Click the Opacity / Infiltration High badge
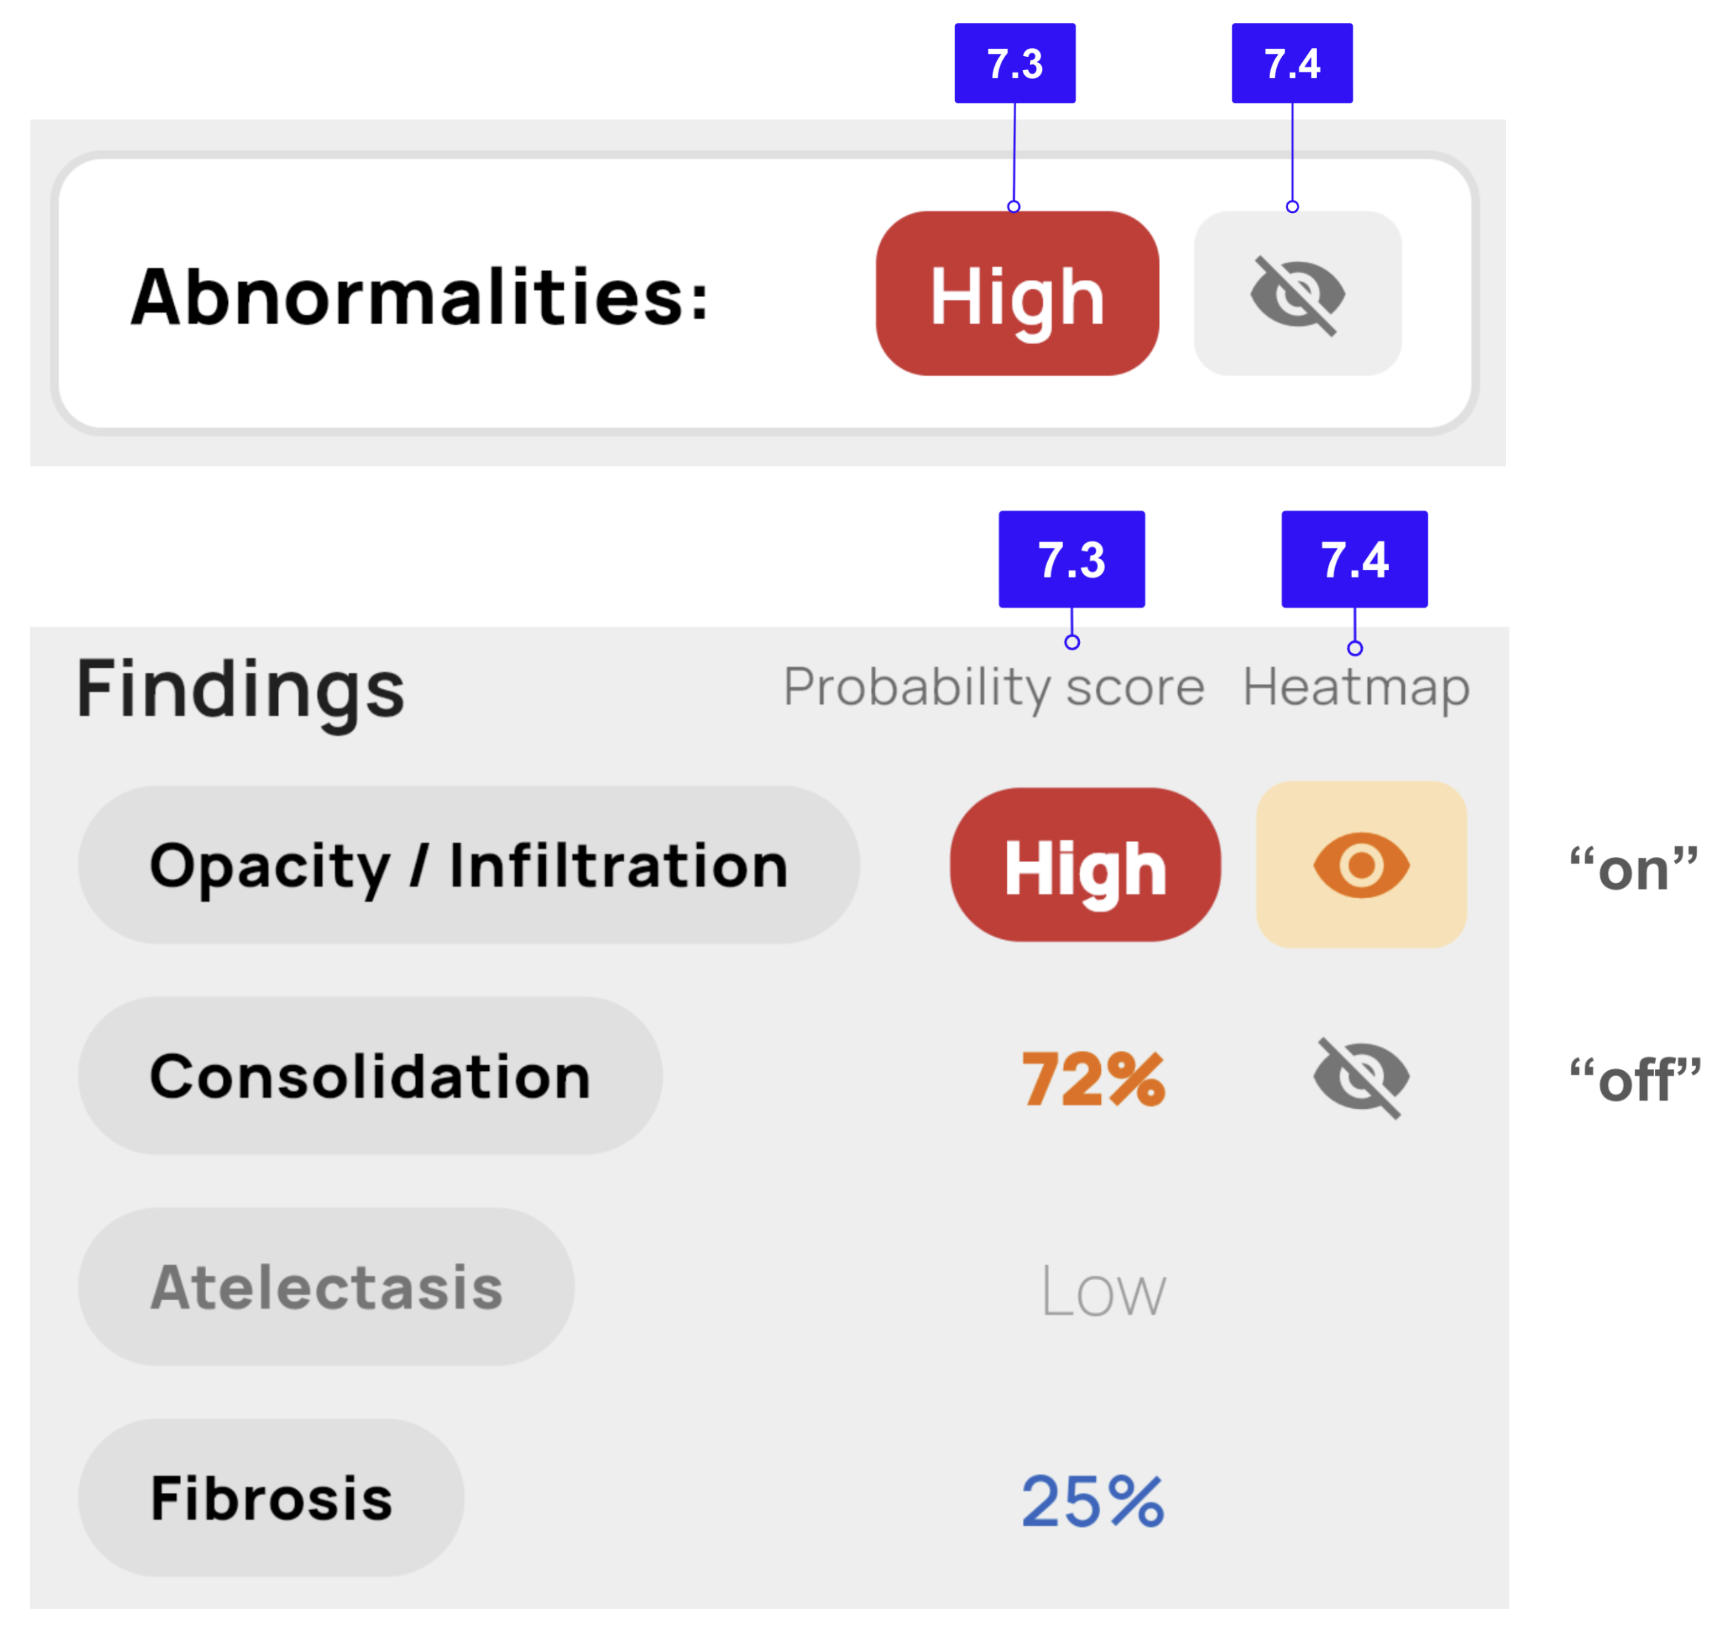Image resolution: width=1730 pixels, height=1638 pixels. (1085, 866)
